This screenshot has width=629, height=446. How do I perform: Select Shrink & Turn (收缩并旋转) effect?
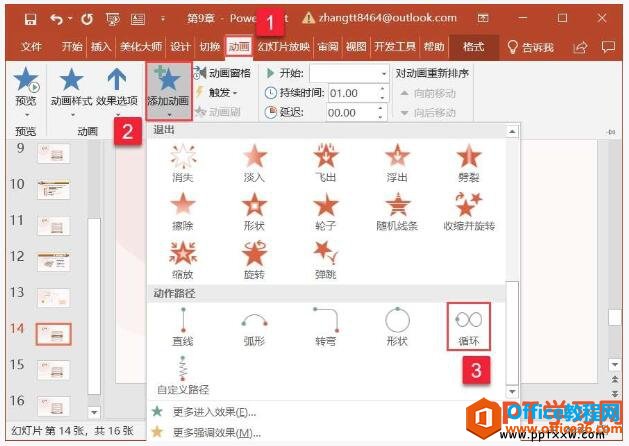coord(469,212)
